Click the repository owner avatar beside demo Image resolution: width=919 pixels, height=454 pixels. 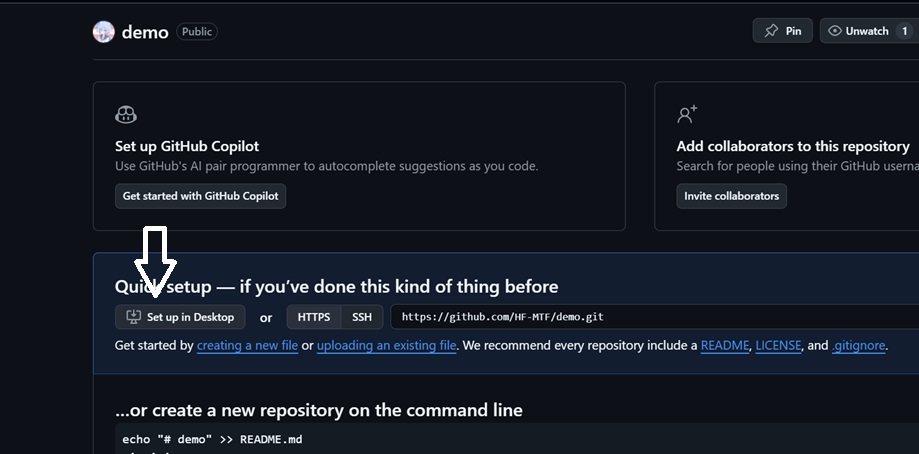click(x=104, y=32)
